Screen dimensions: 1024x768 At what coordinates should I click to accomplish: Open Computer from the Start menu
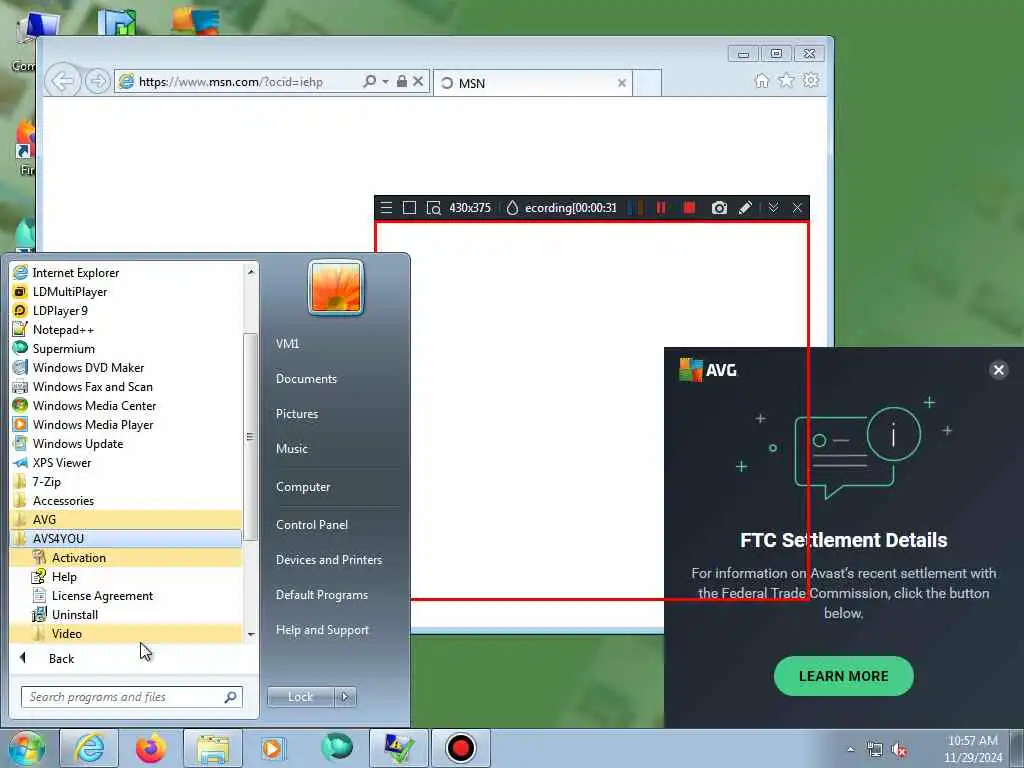[x=303, y=487]
